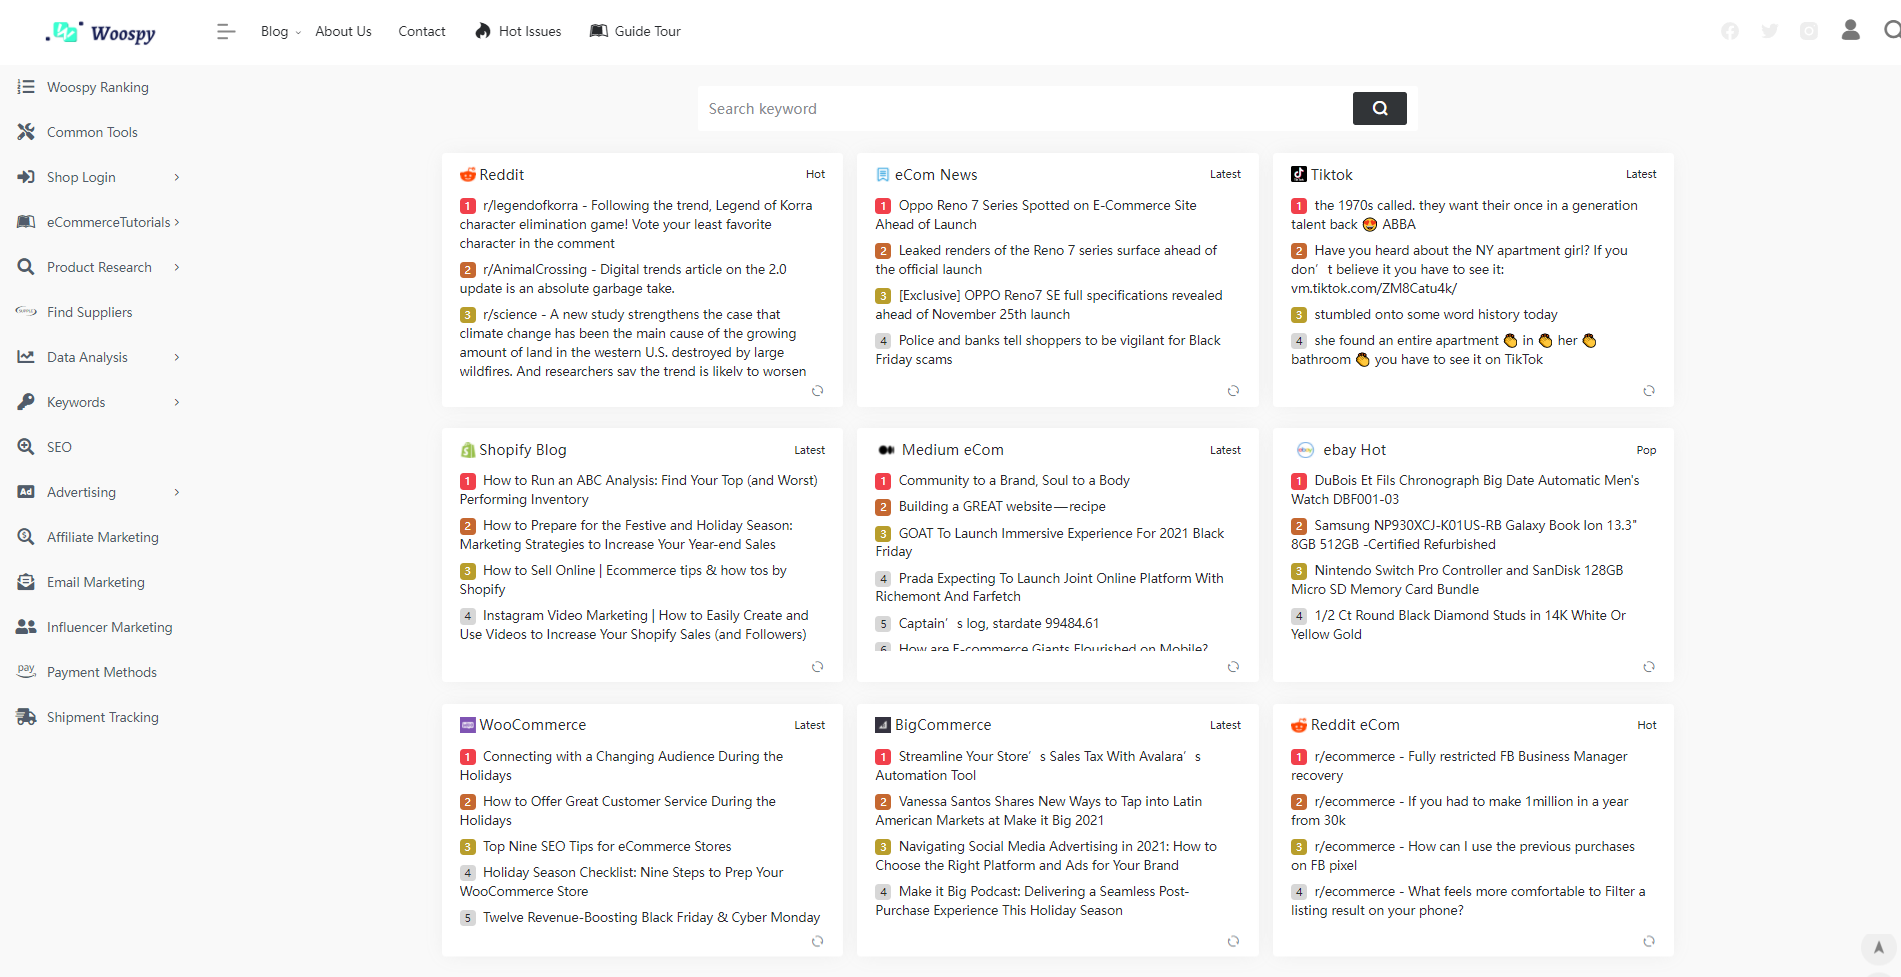1901x977 pixels.
Task: Expand the Blog dropdown menu
Action: click(280, 32)
